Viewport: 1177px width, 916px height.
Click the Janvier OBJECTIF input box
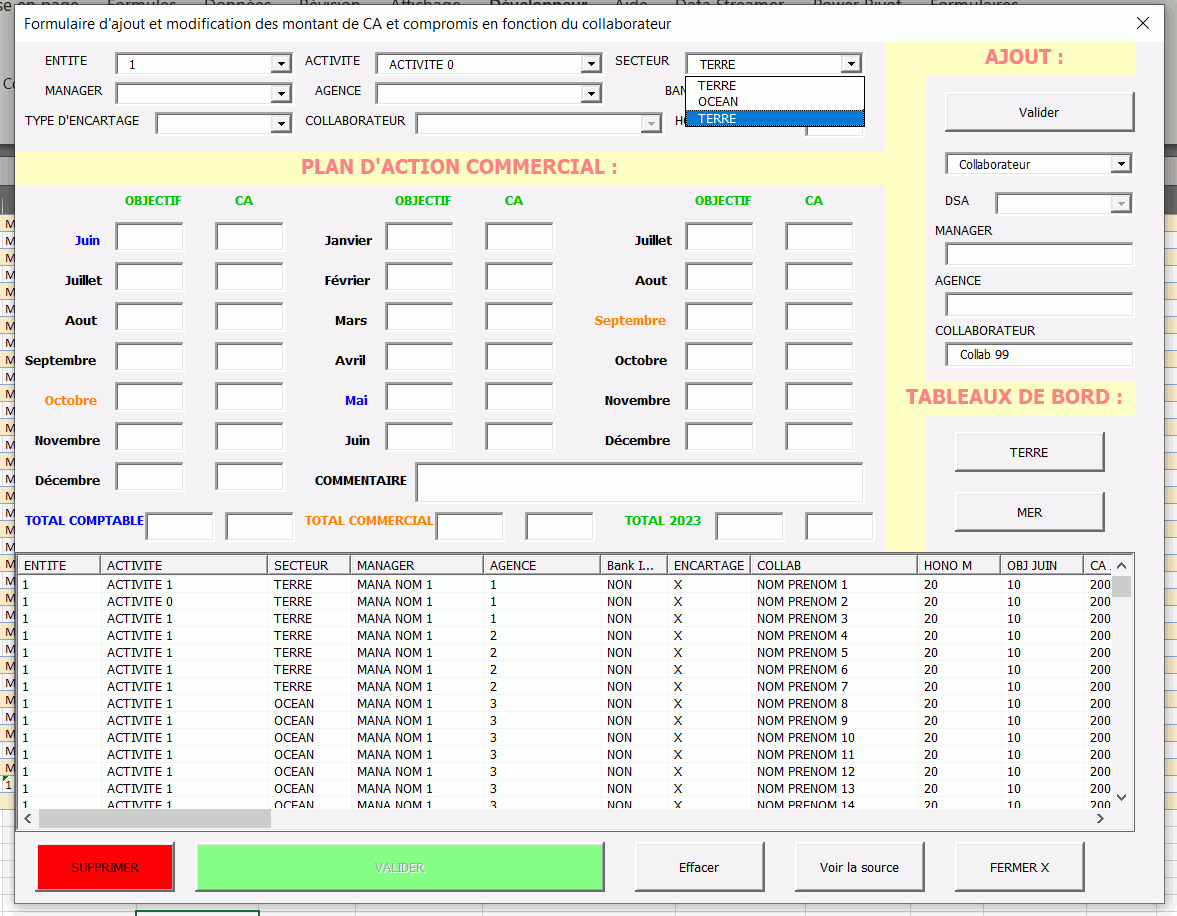[x=419, y=238]
